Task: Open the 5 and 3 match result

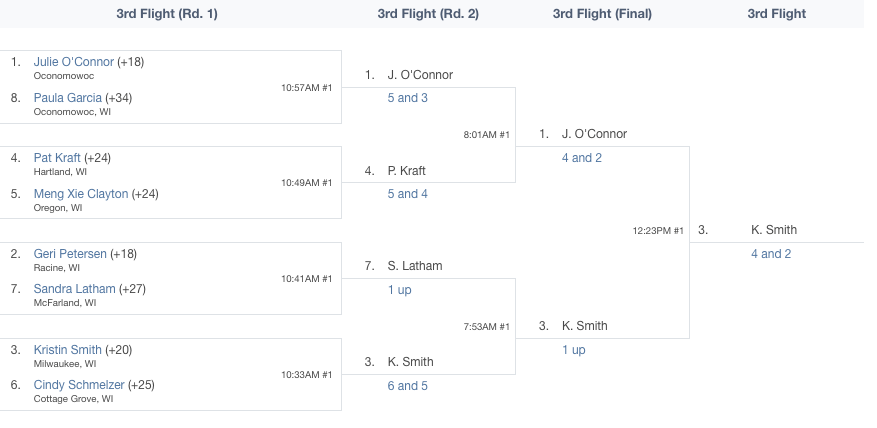Action: (407, 98)
